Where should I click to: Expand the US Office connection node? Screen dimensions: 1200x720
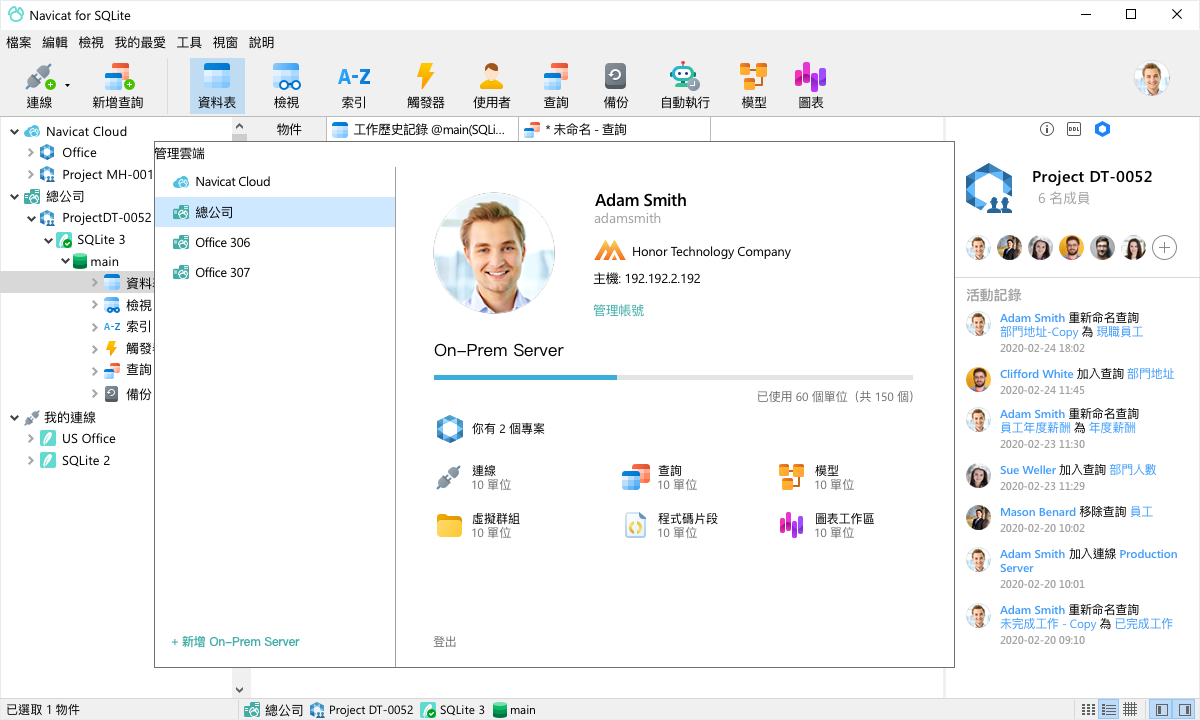[x=30, y=439]
